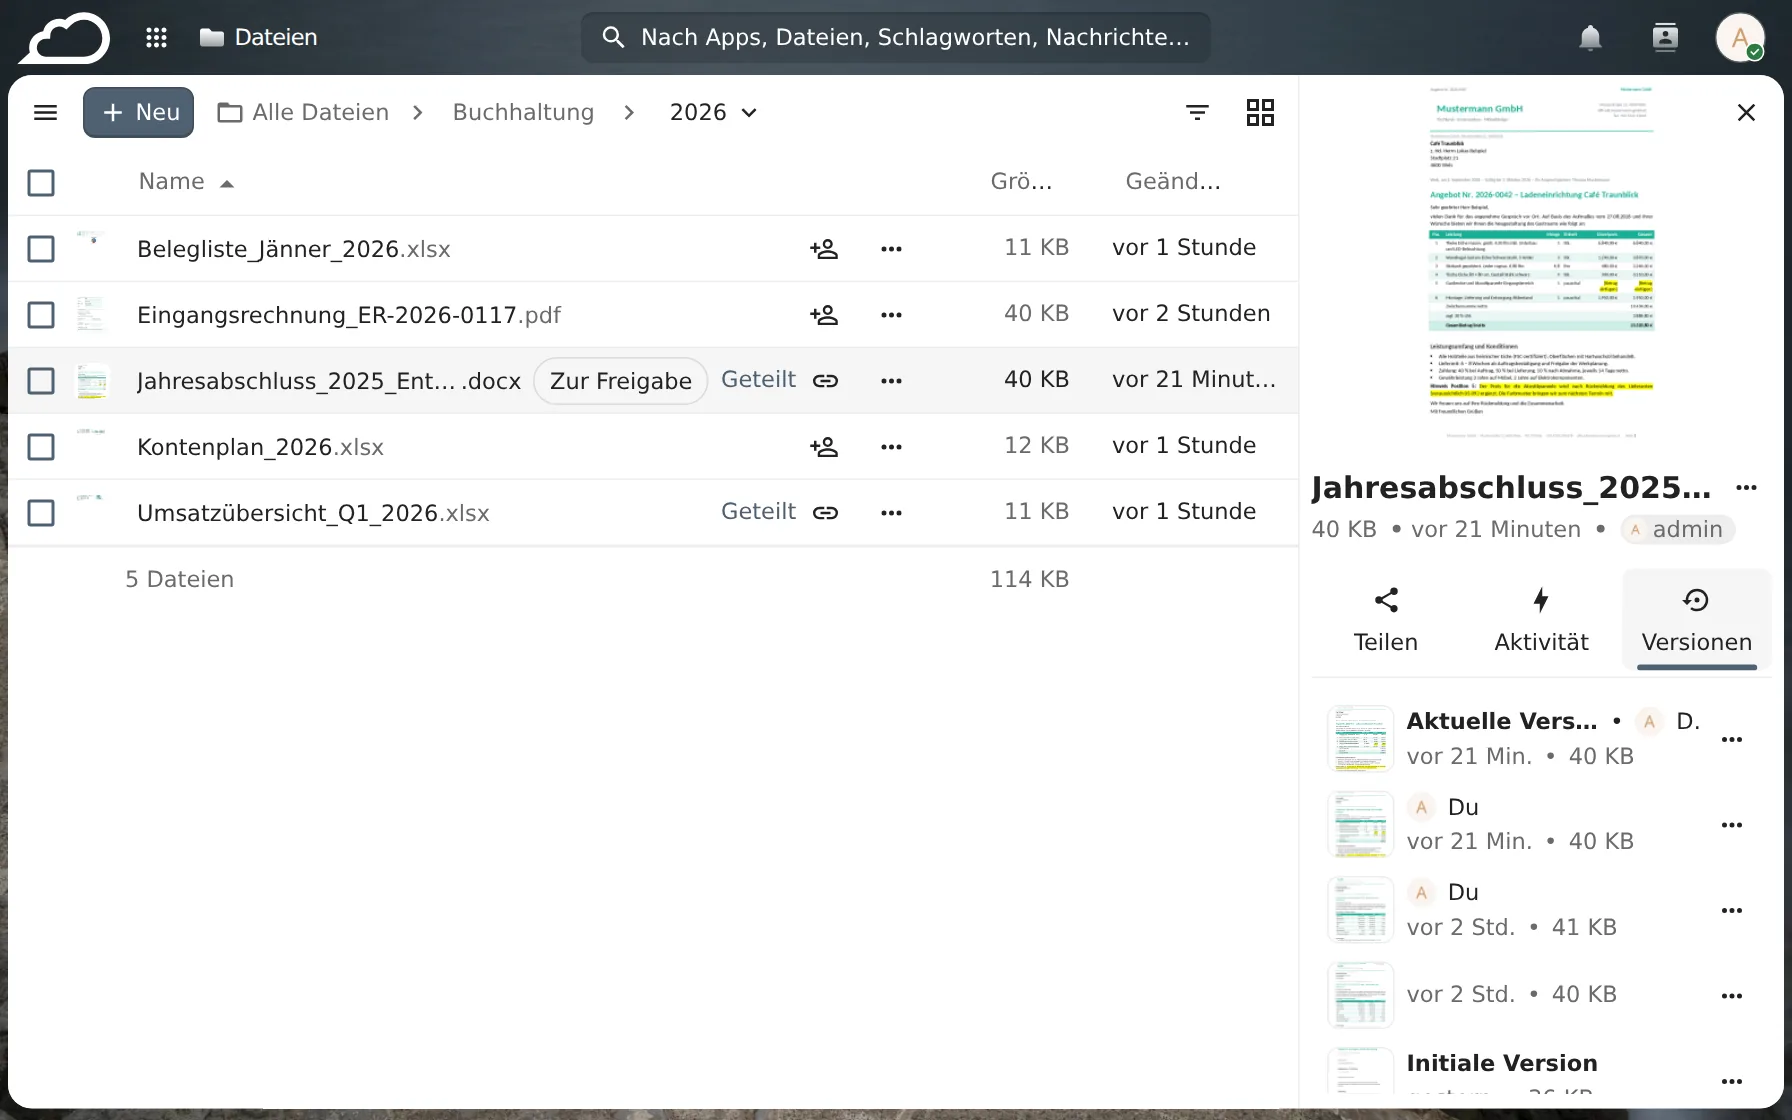Open actions menu for the Aktuelle Version entry
The image size is (1792, 1120).
1732,740
